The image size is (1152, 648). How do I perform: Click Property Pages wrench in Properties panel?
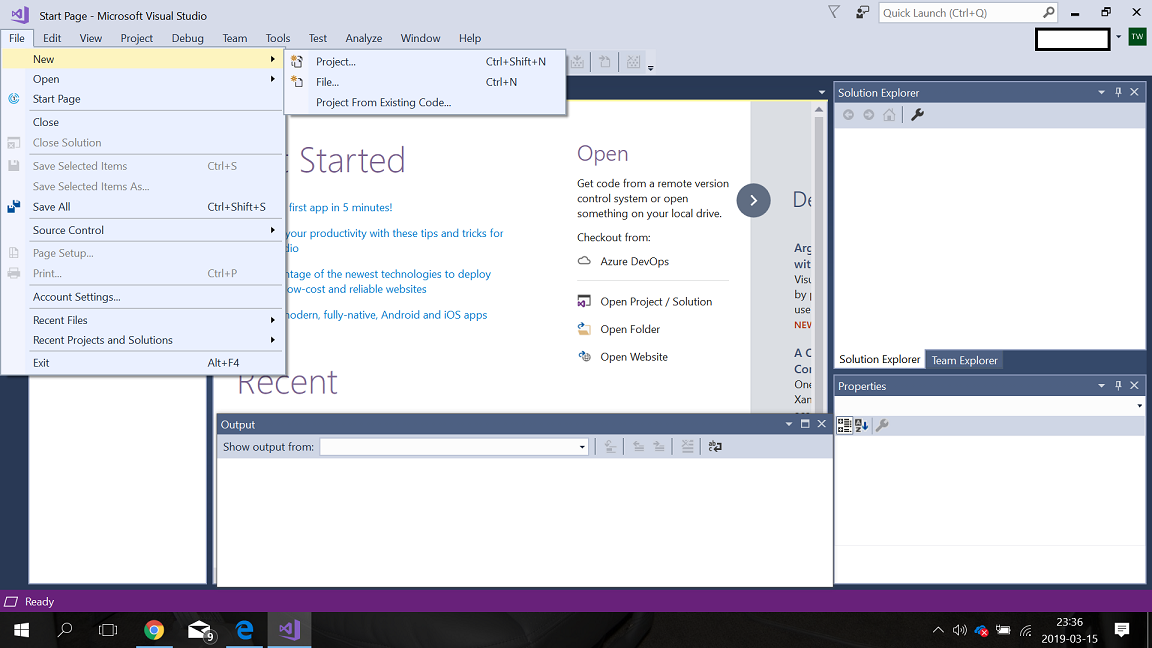[x=882, y=425]
